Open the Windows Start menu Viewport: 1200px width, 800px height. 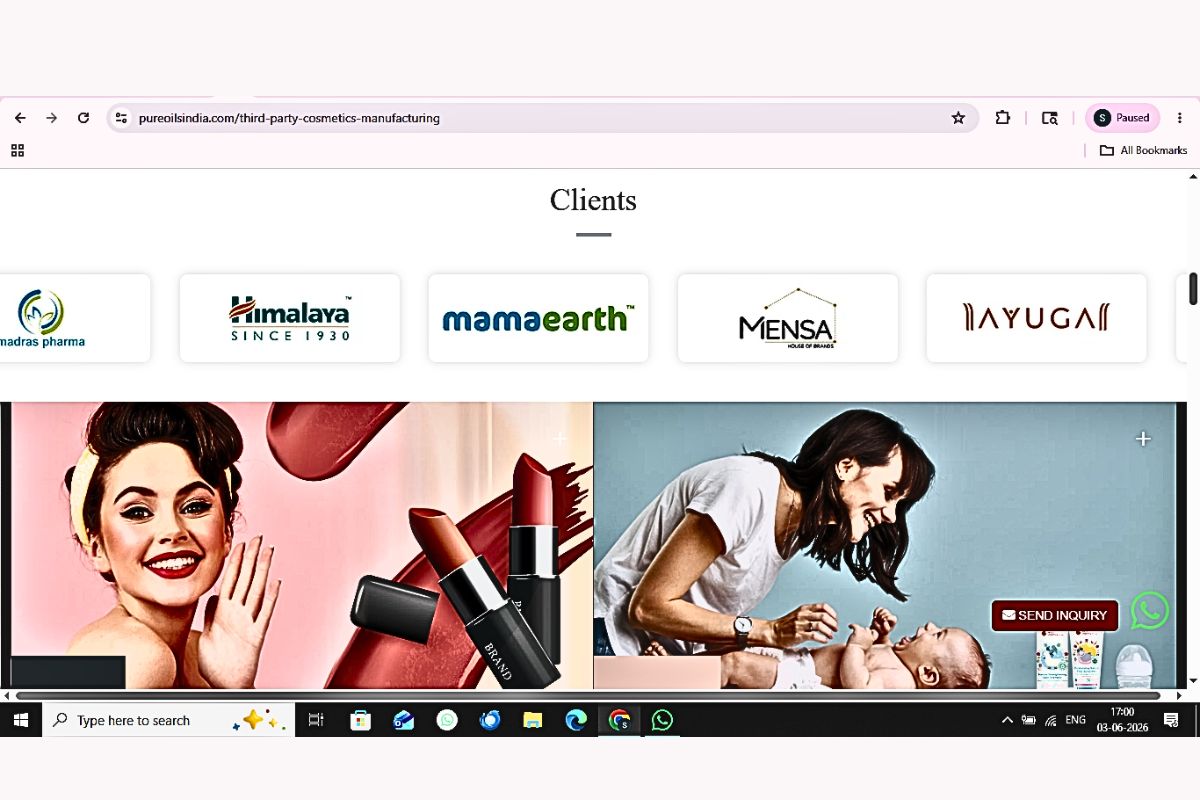click(x=21, y=720)
